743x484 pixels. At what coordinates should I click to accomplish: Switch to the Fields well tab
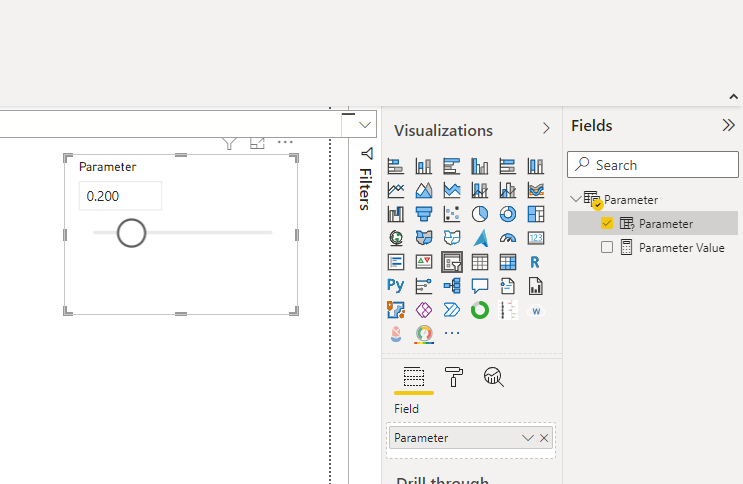[414, 377]
